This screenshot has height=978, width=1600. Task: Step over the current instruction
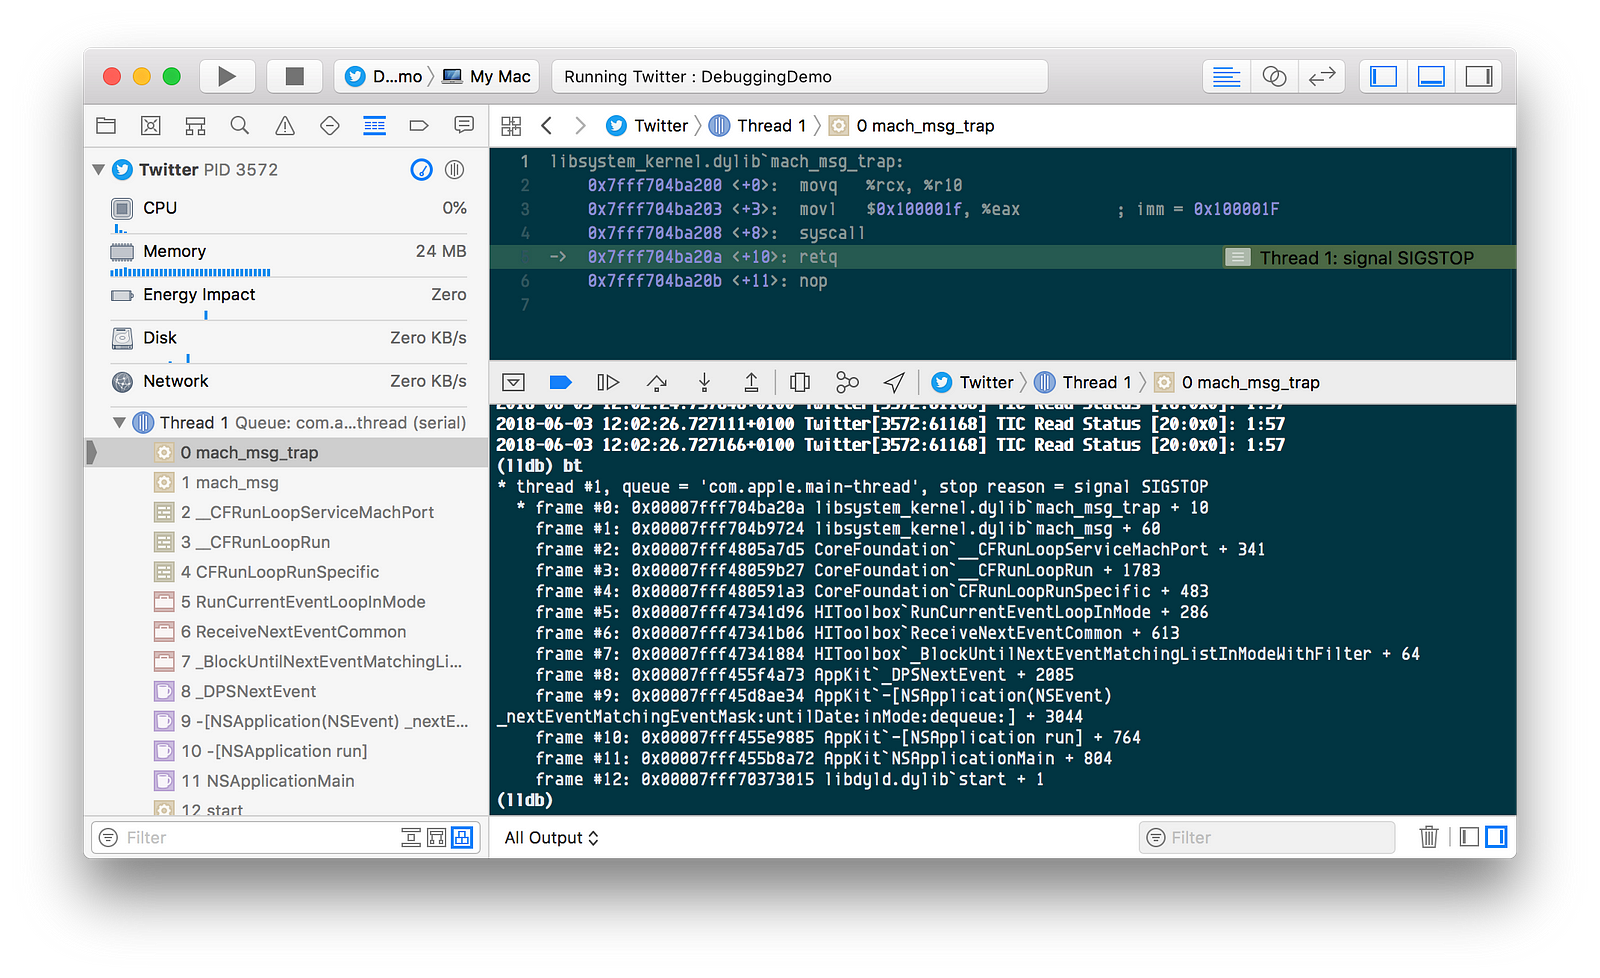[x=656, y=382]
